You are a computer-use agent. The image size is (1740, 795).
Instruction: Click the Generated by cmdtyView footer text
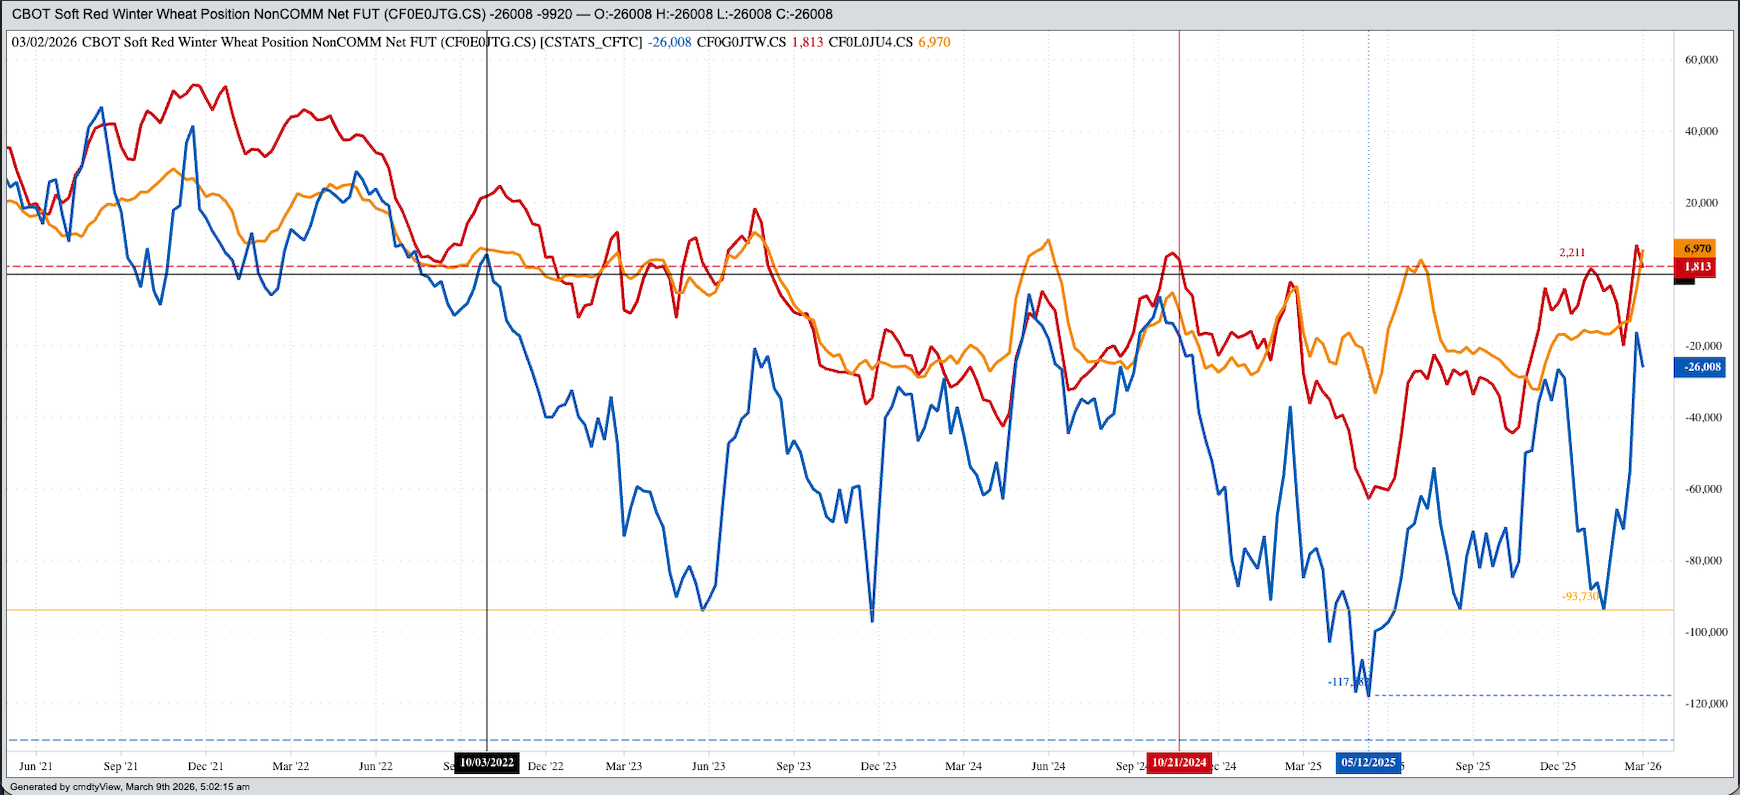click(x=130, y=787)
